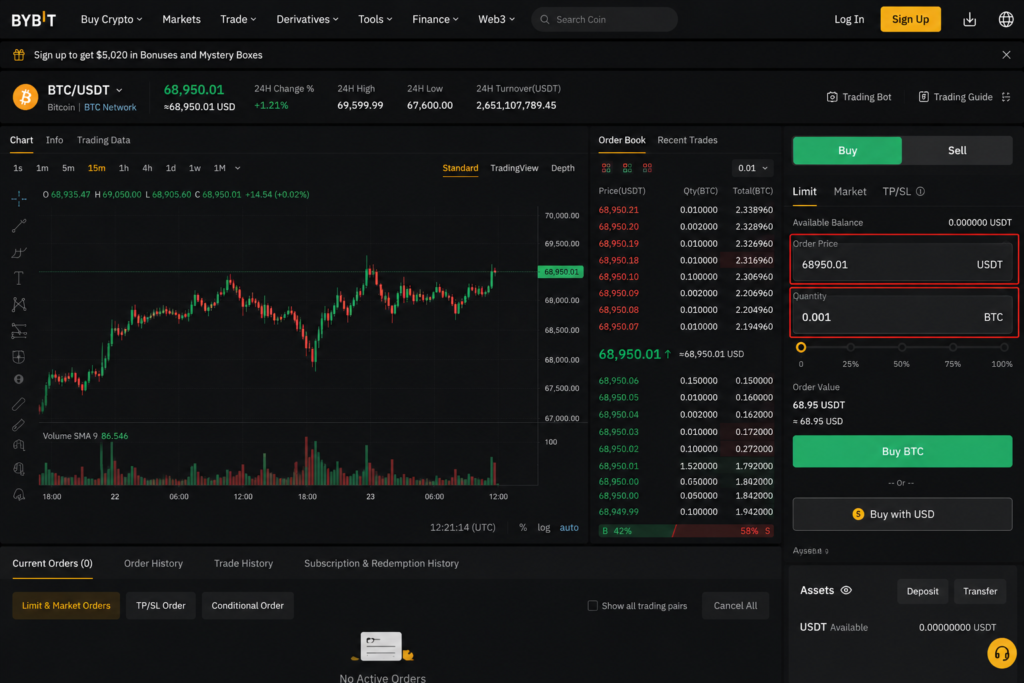Image resolution: width=1024 pixels, height=683 pixels.
Task: Open the Trading Bot
Action: click(x=859, y=97)
